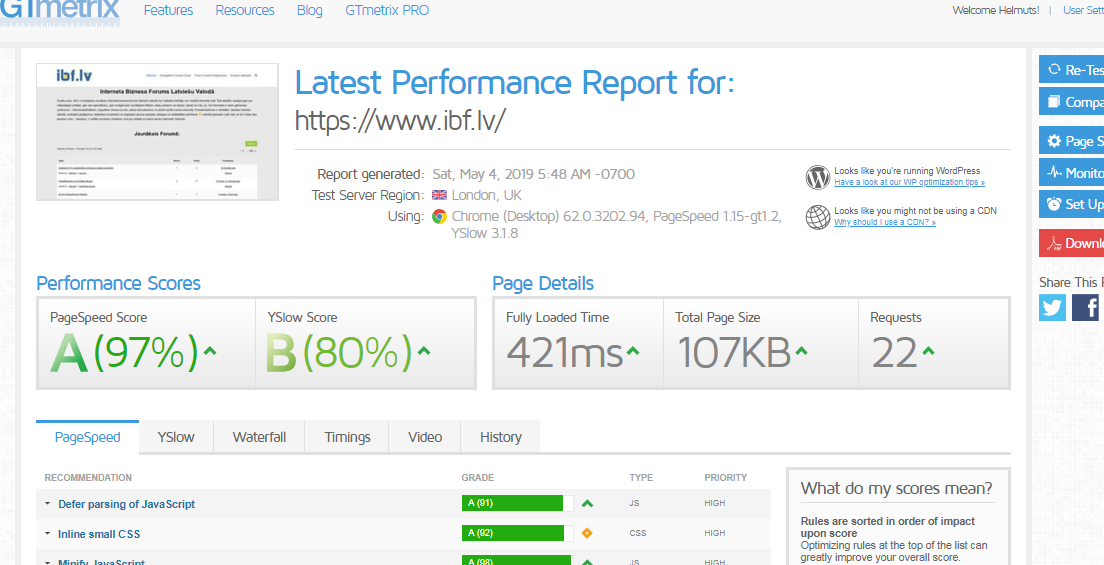The height and width of the screenshot is (565, 1104).
Task: Share report via Twitter icon
Action: [x=1053, y=307]
